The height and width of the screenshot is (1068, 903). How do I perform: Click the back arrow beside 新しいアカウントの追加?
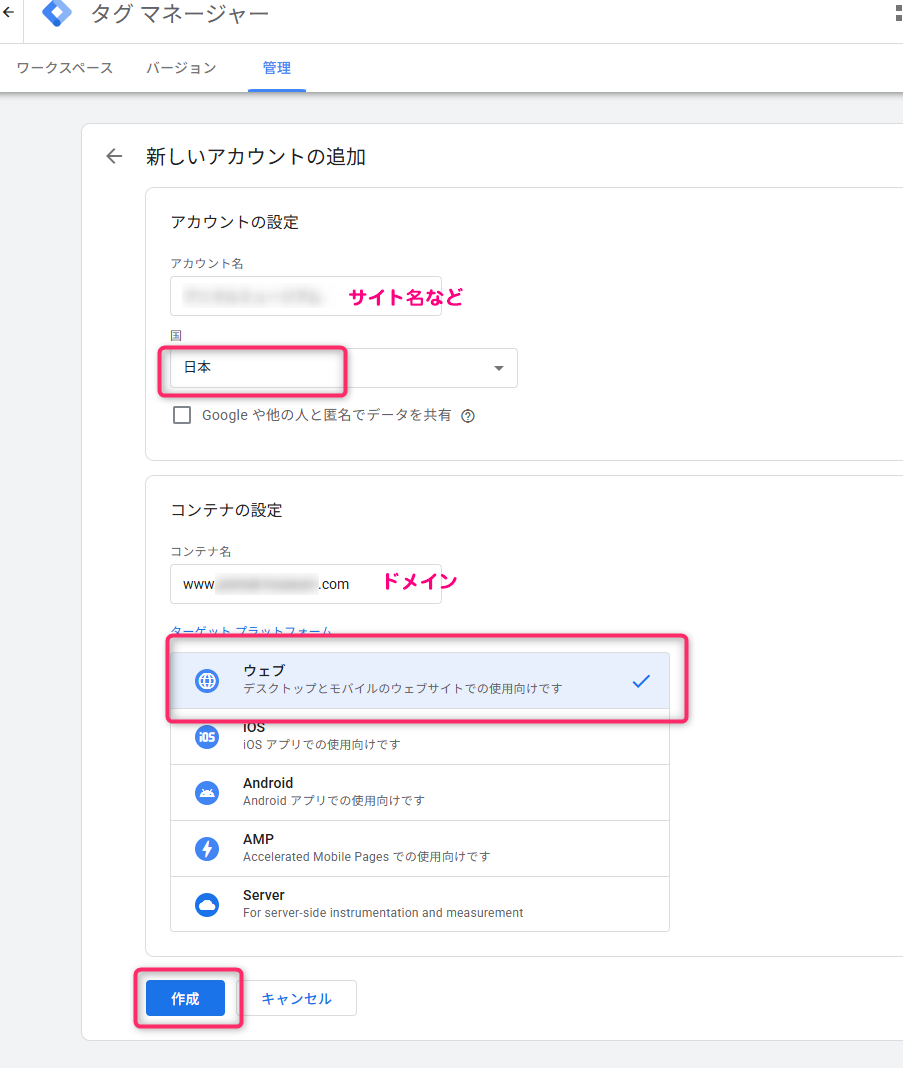pyautogui.click(x=114, y=156)
